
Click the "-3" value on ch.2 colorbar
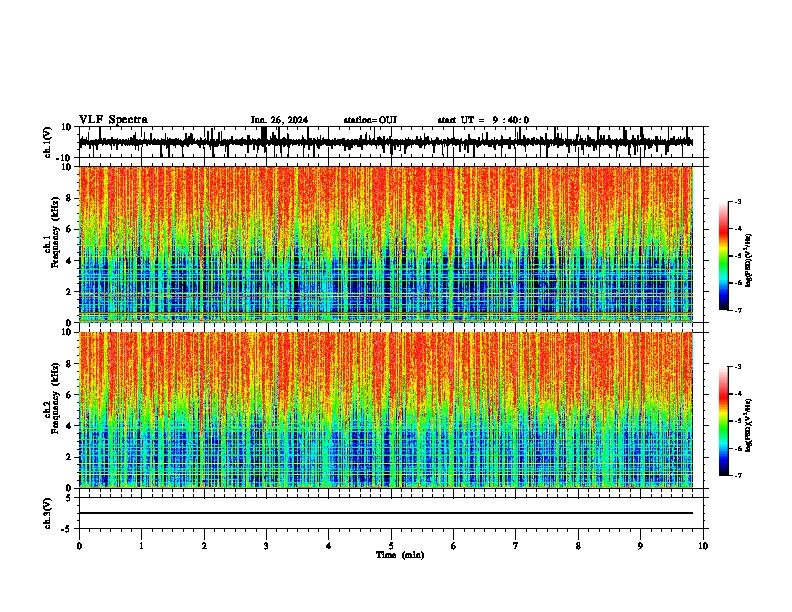[737, 367]
